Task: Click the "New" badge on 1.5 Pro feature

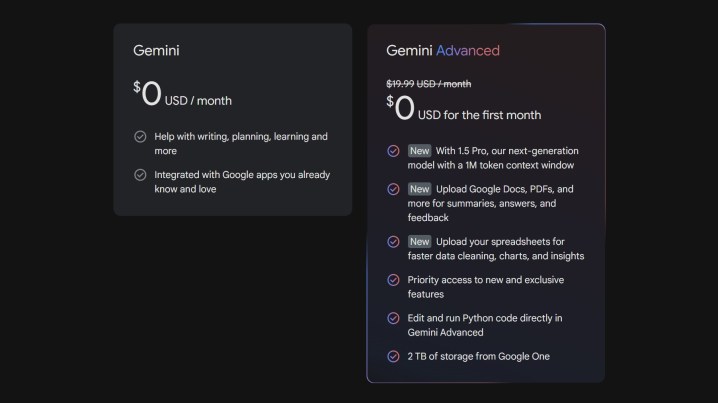Action: [x=419, y=151]
